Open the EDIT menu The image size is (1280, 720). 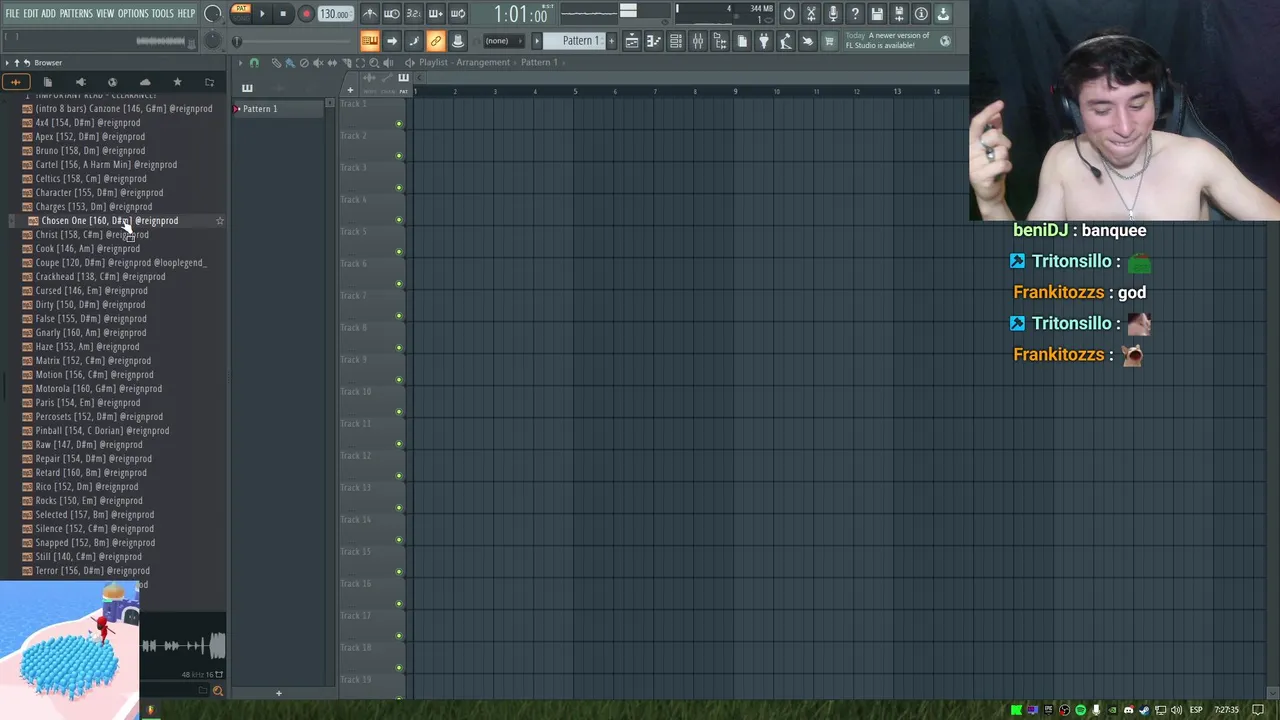tap(31, 14)
